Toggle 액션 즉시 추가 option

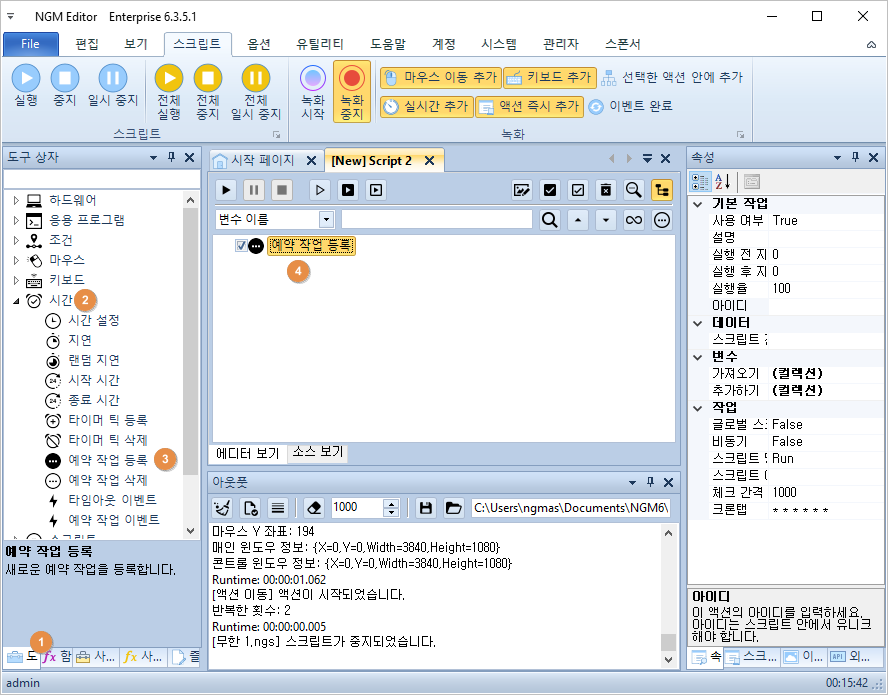pyautogui.click(x=530, y=106)
